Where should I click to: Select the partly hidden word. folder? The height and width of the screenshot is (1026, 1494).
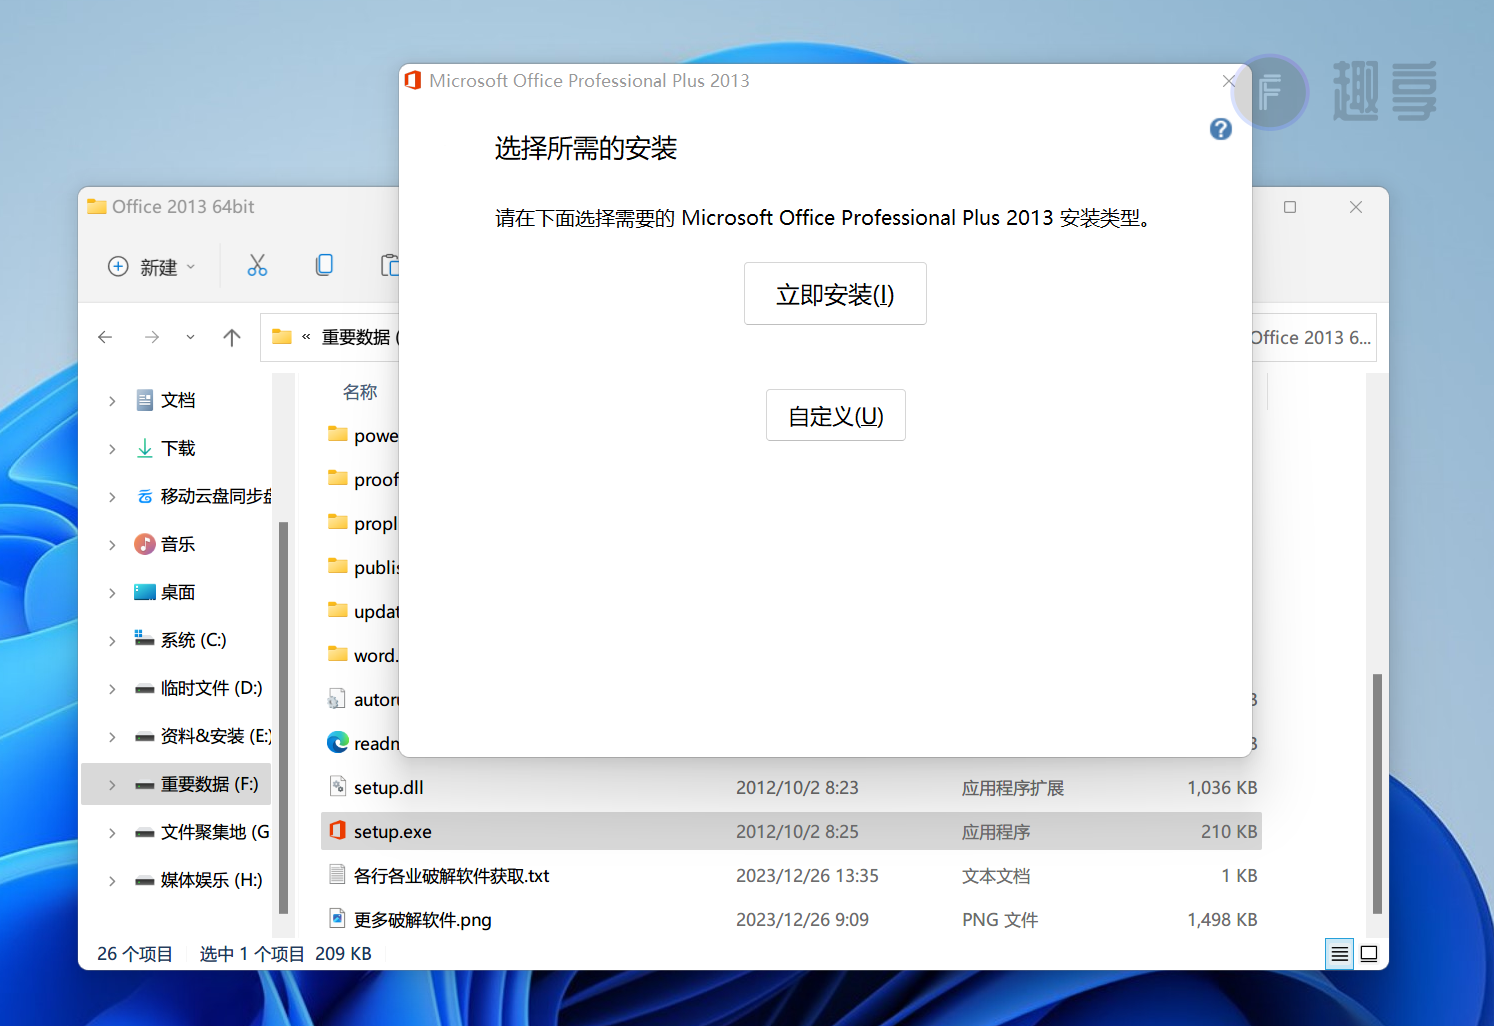click(362, 655)
